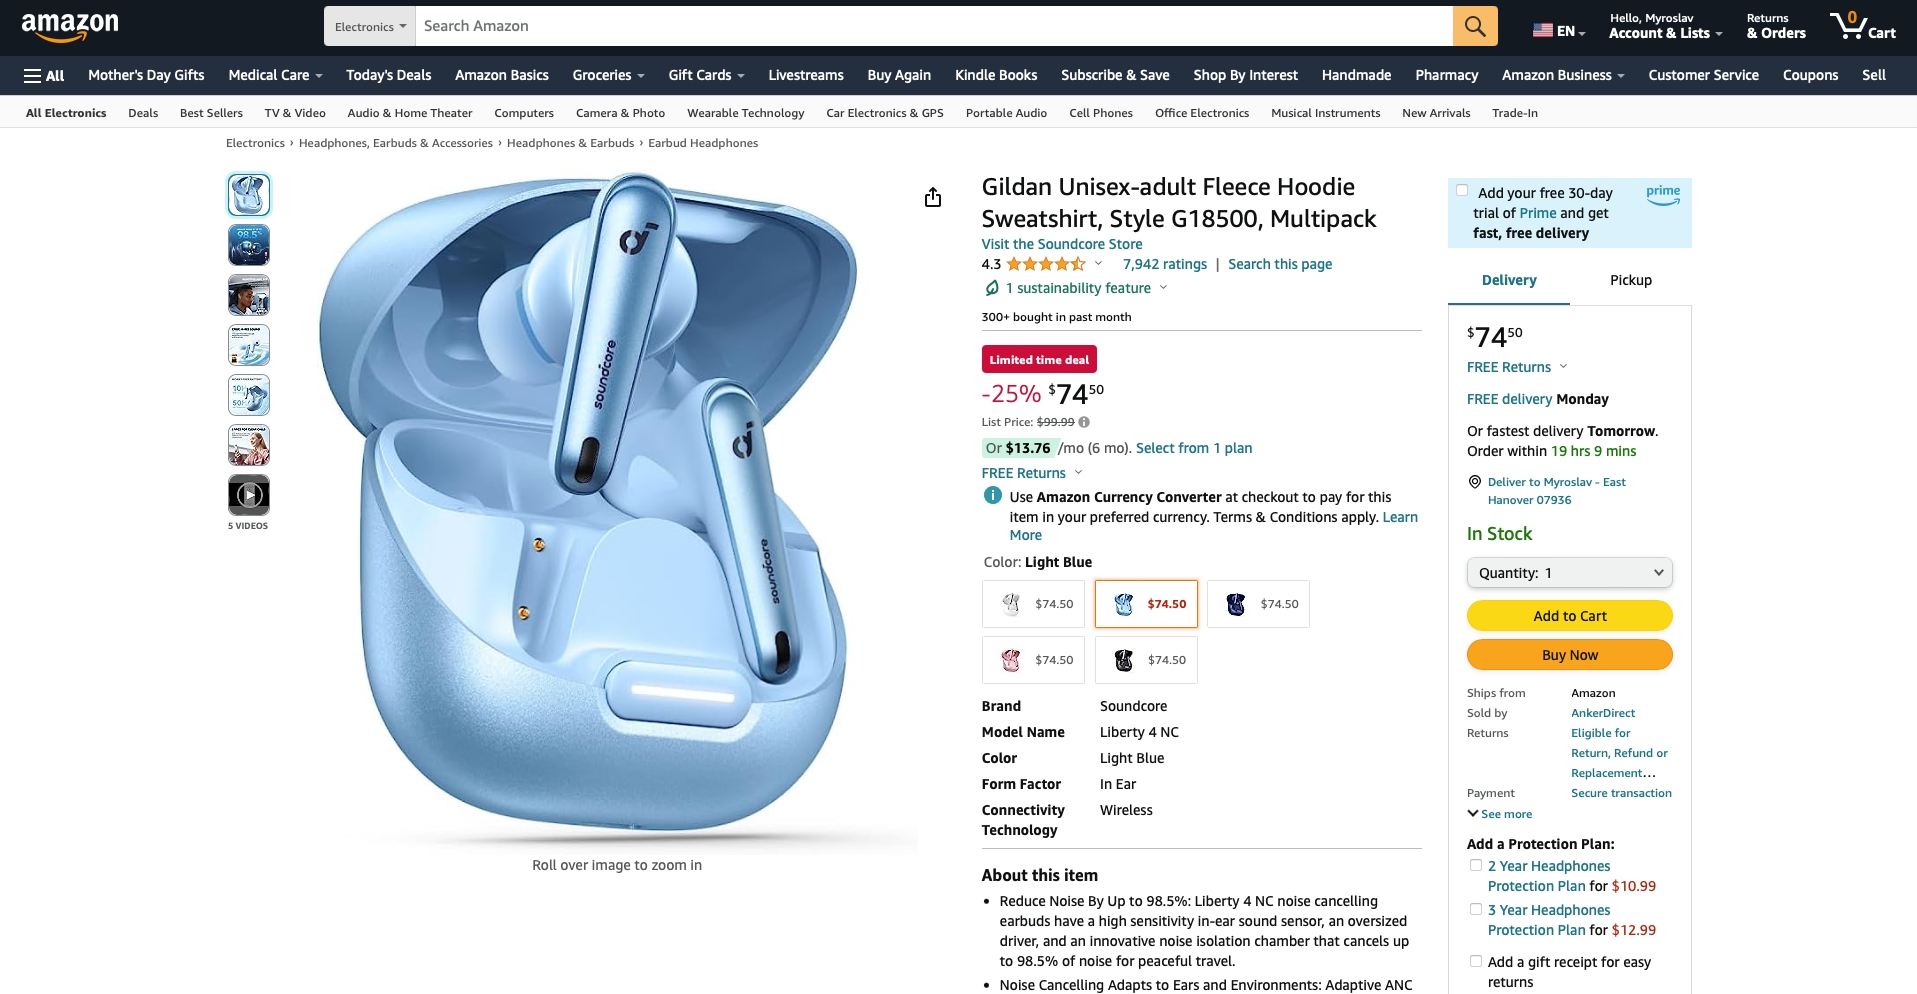Click the orange search magnifier button

(x=1475, y=26)
